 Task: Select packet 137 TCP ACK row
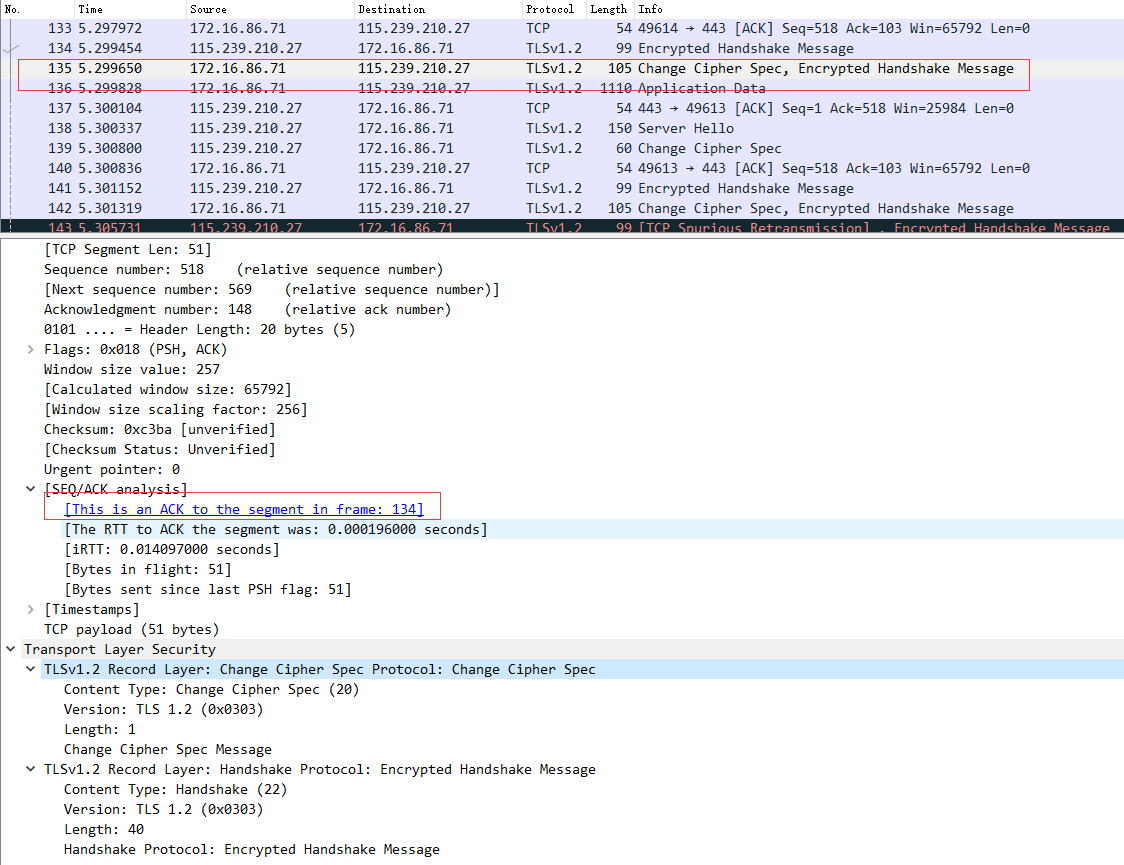[x=562, y=108]
